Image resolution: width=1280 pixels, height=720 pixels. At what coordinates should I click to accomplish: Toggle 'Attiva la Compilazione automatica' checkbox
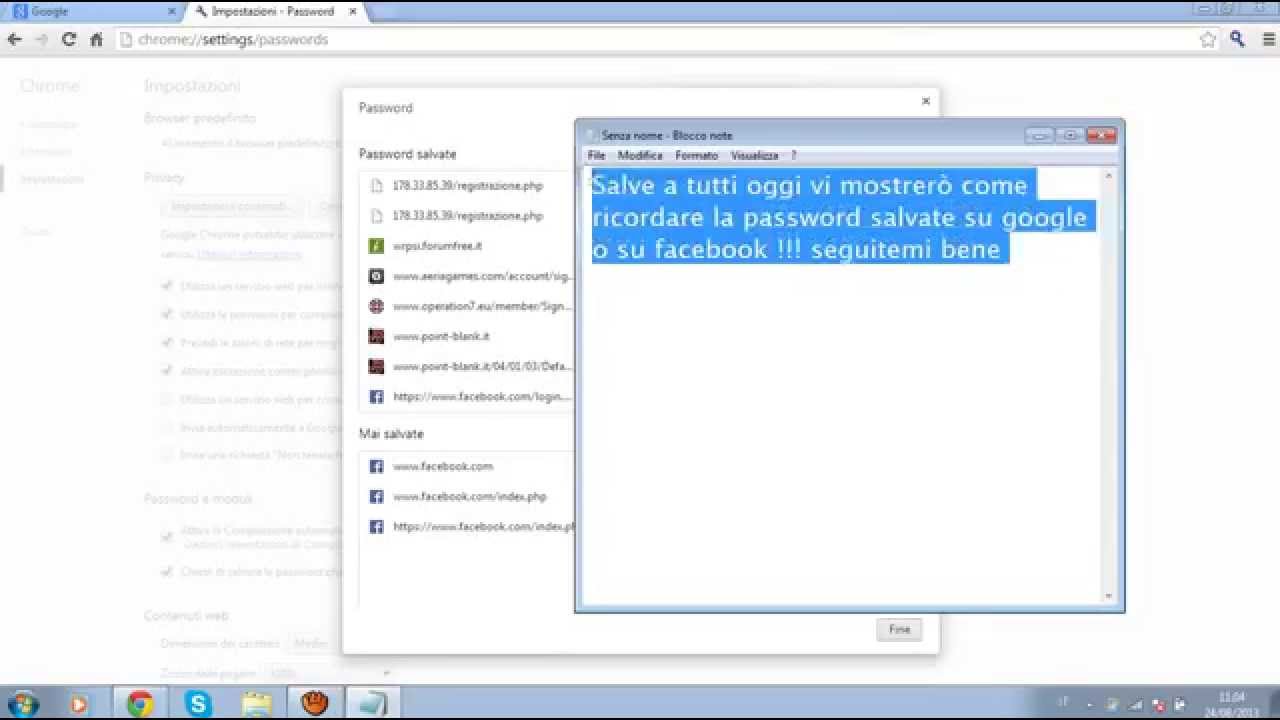pyautogui.click(x=167, y=536)
